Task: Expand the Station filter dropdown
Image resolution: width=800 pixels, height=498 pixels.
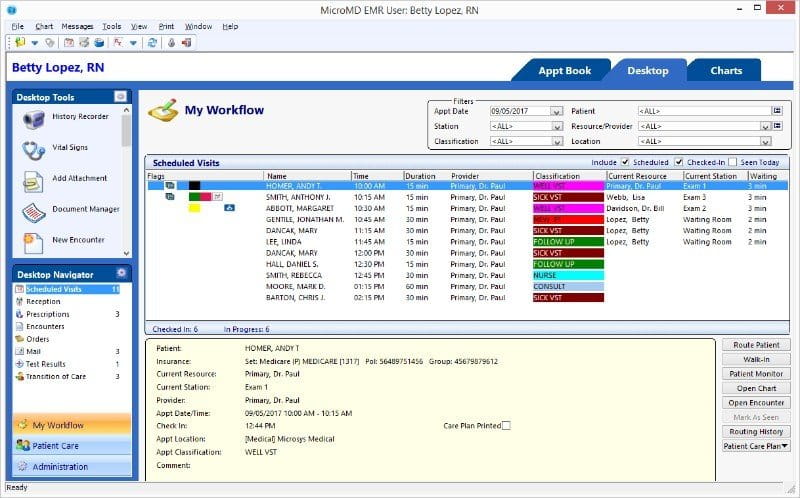Action: coord(557,126)
